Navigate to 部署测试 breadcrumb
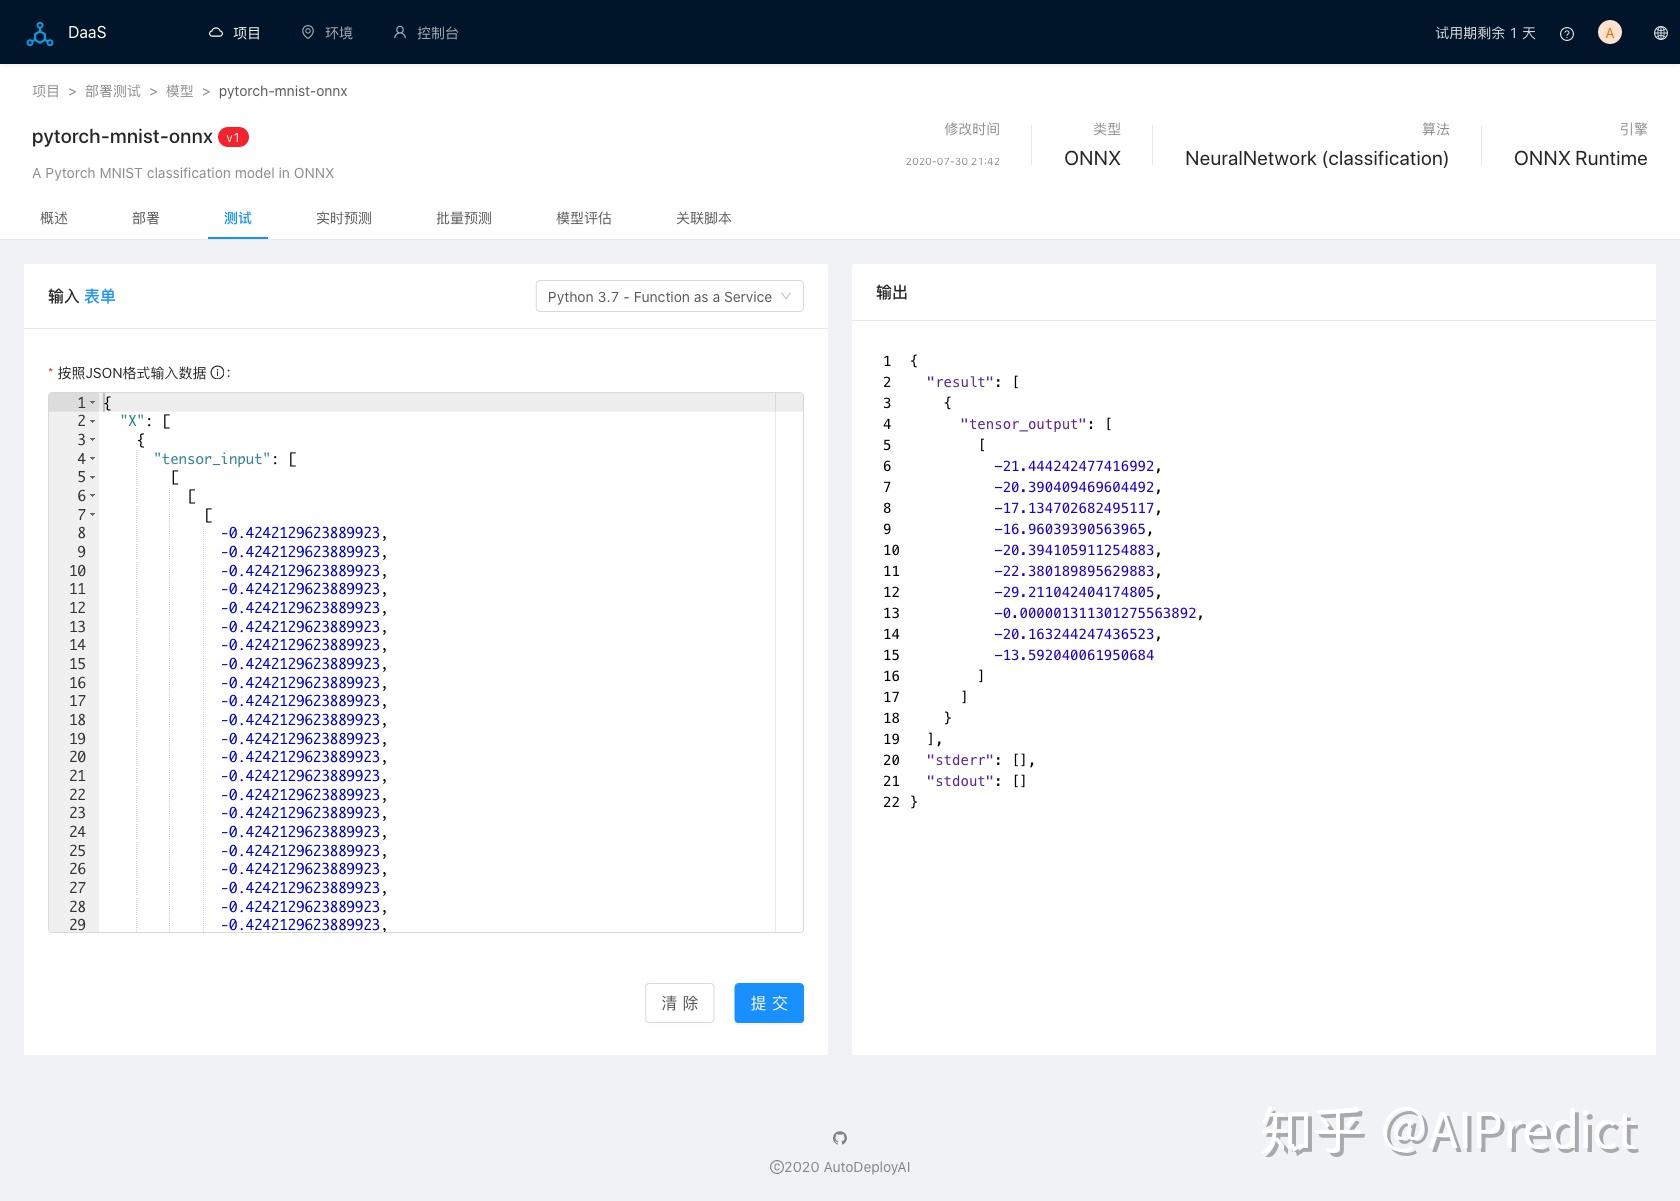 tap(112, 91)
